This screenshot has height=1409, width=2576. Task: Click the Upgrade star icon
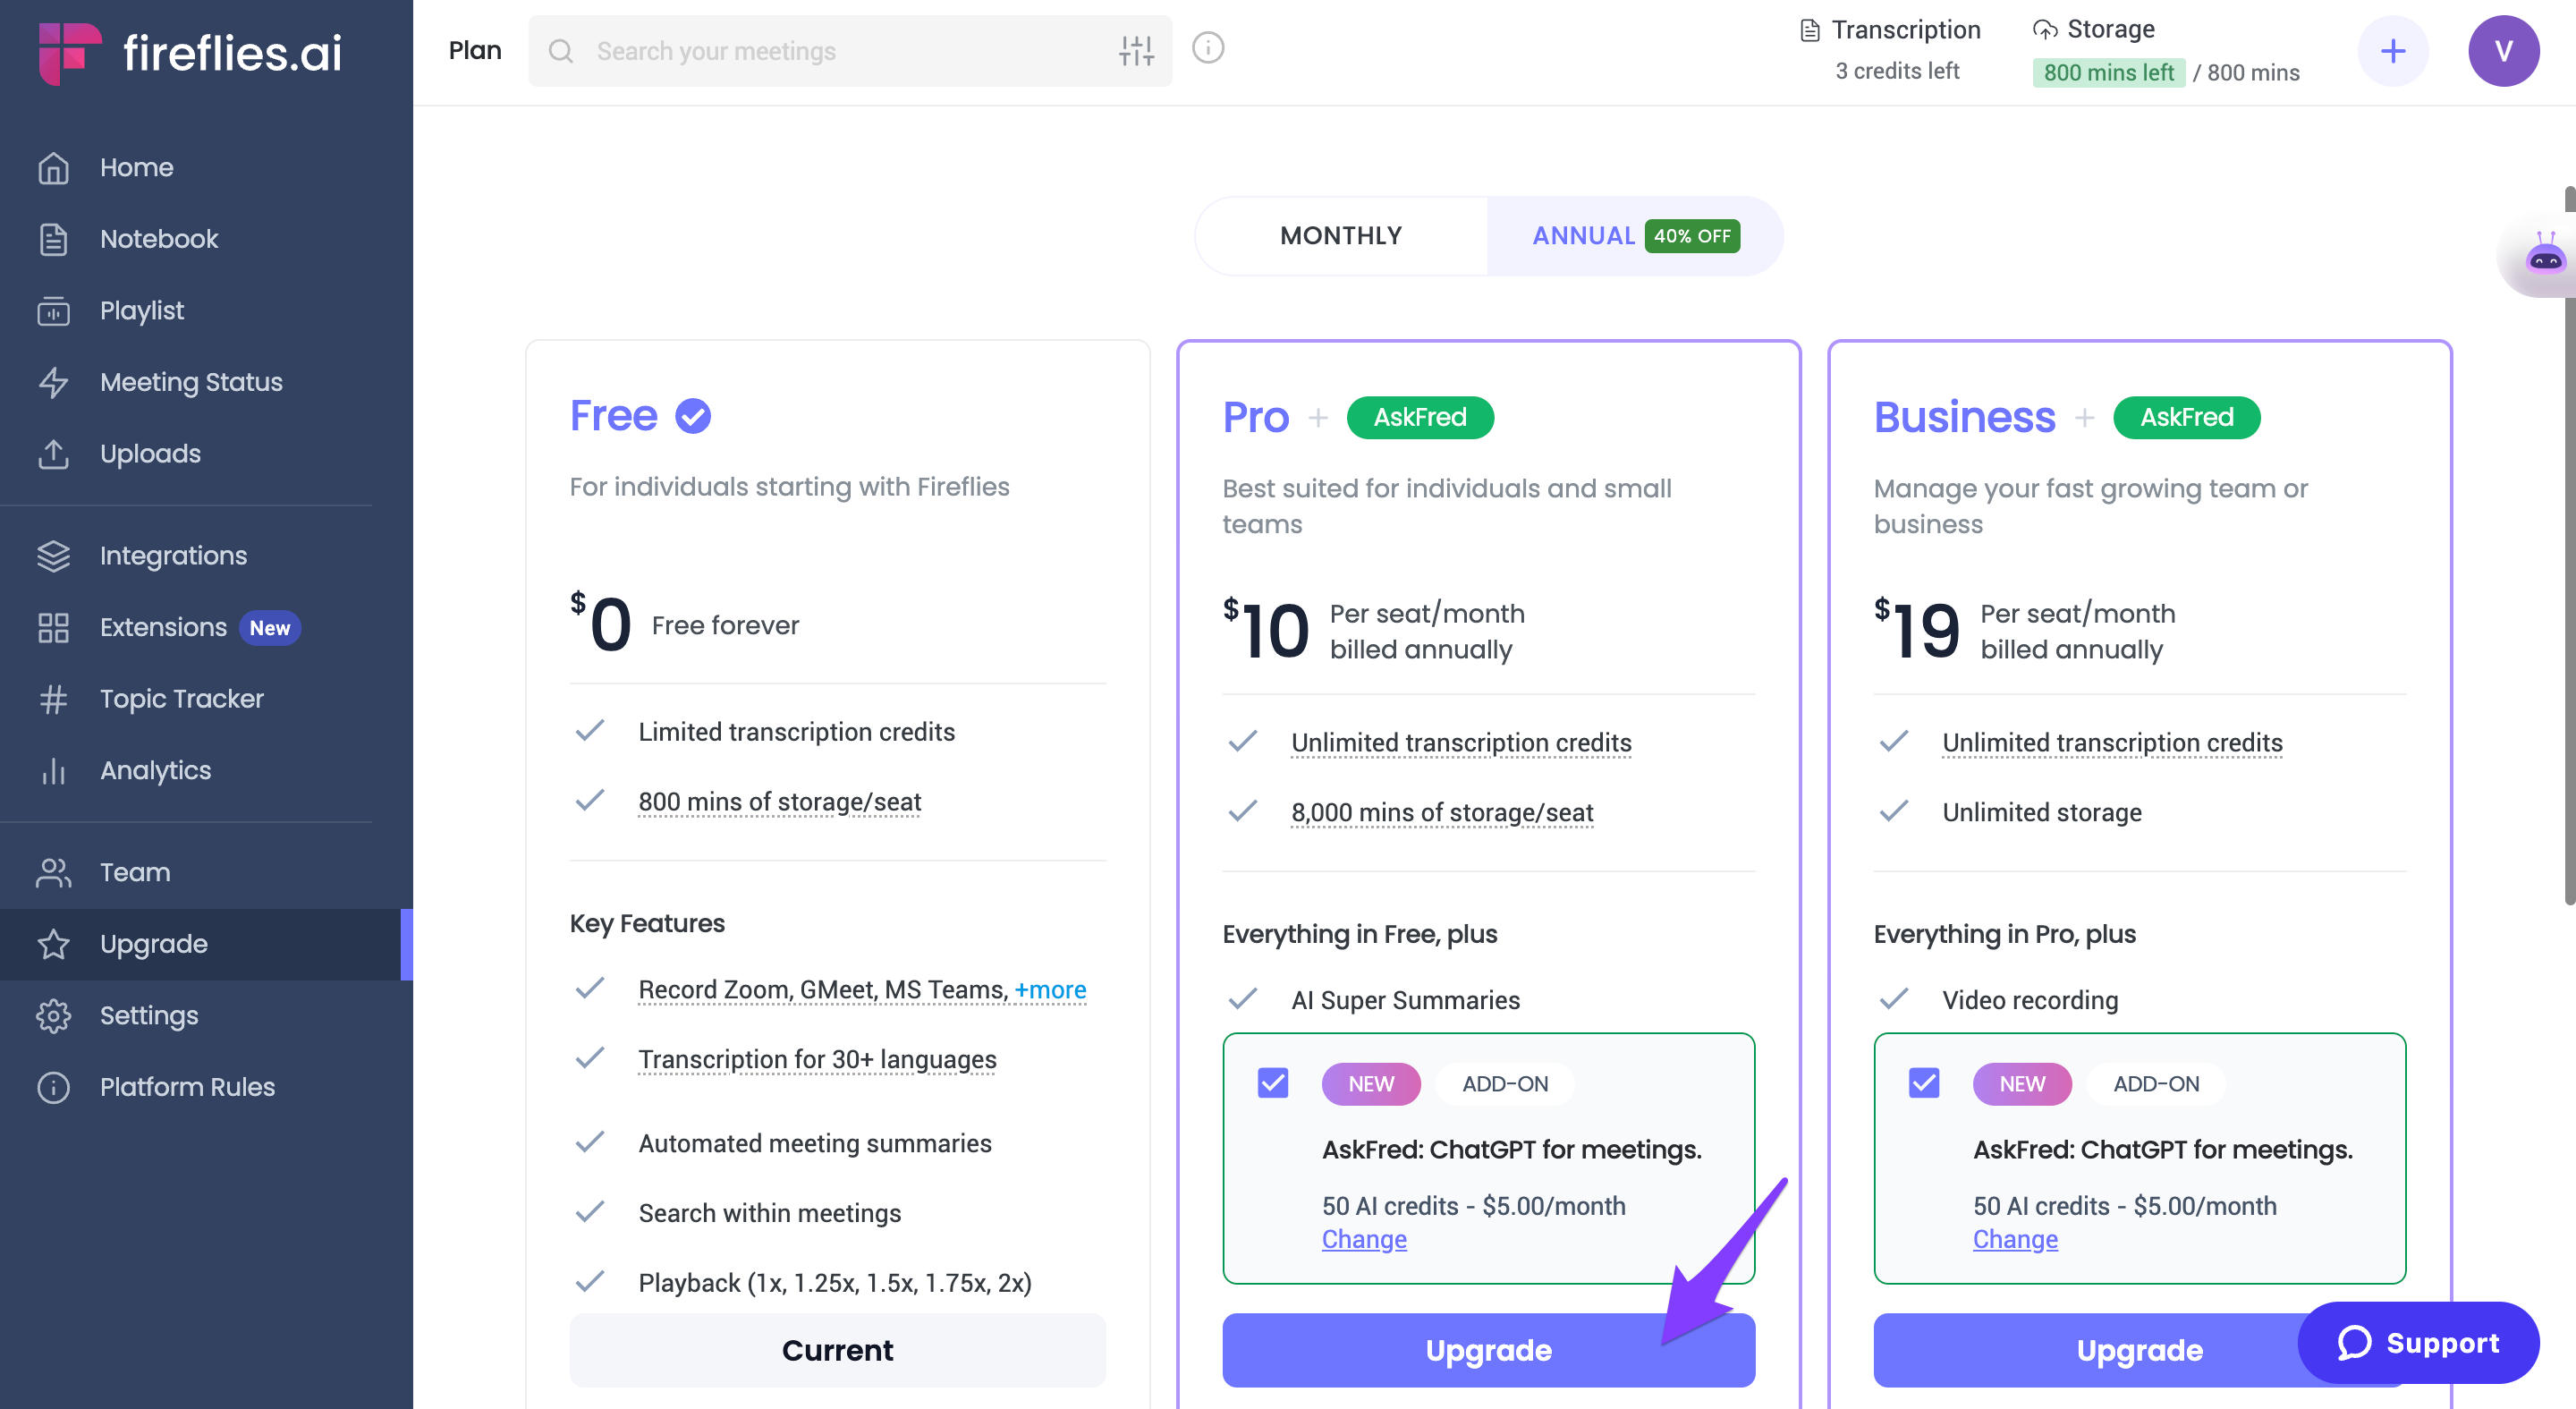(x=53, y=944)
